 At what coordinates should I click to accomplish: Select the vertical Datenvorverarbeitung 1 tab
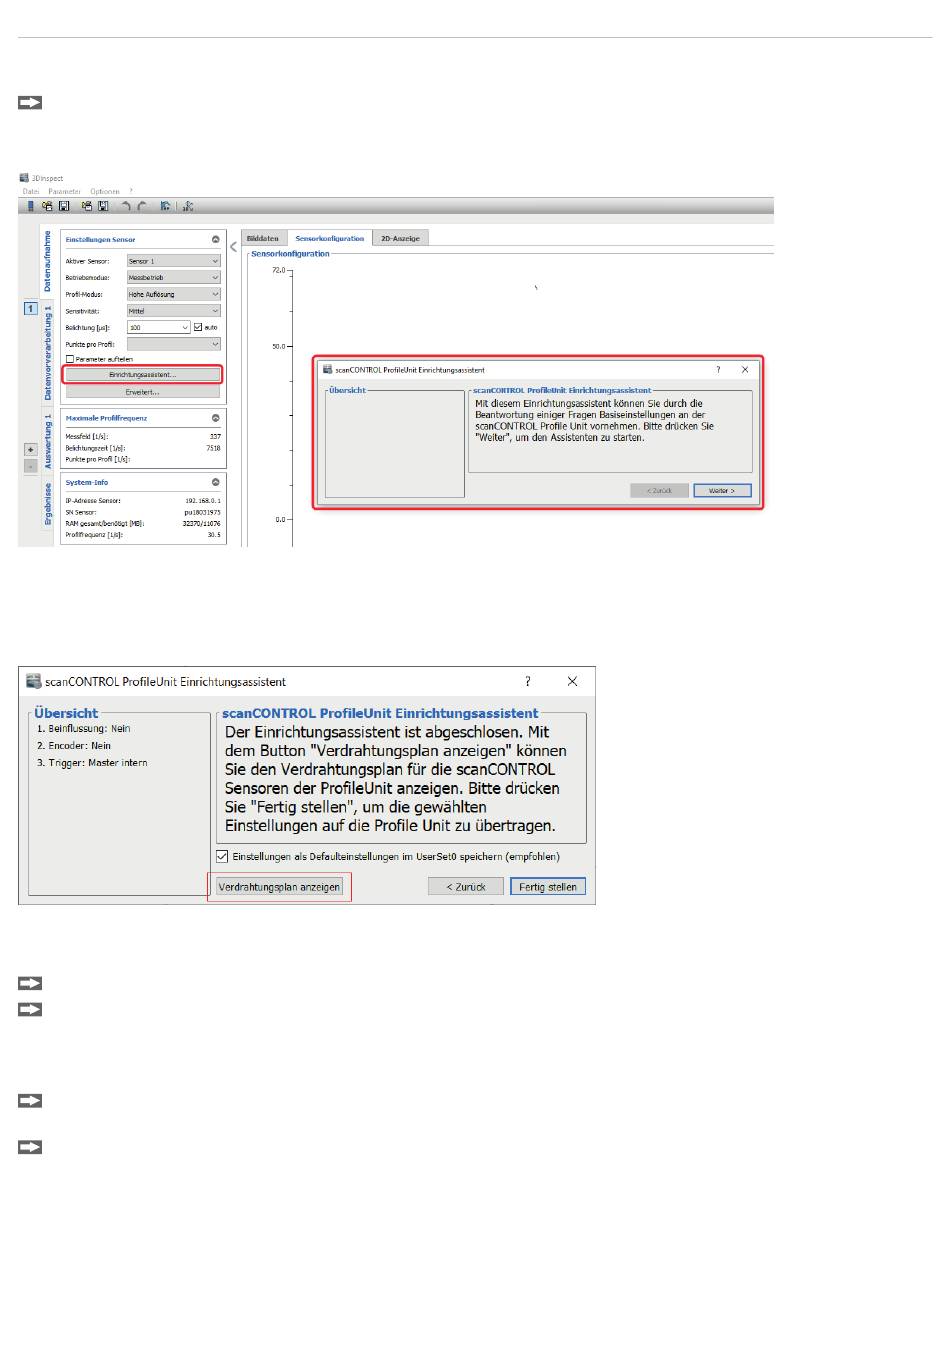pos(47,353)
